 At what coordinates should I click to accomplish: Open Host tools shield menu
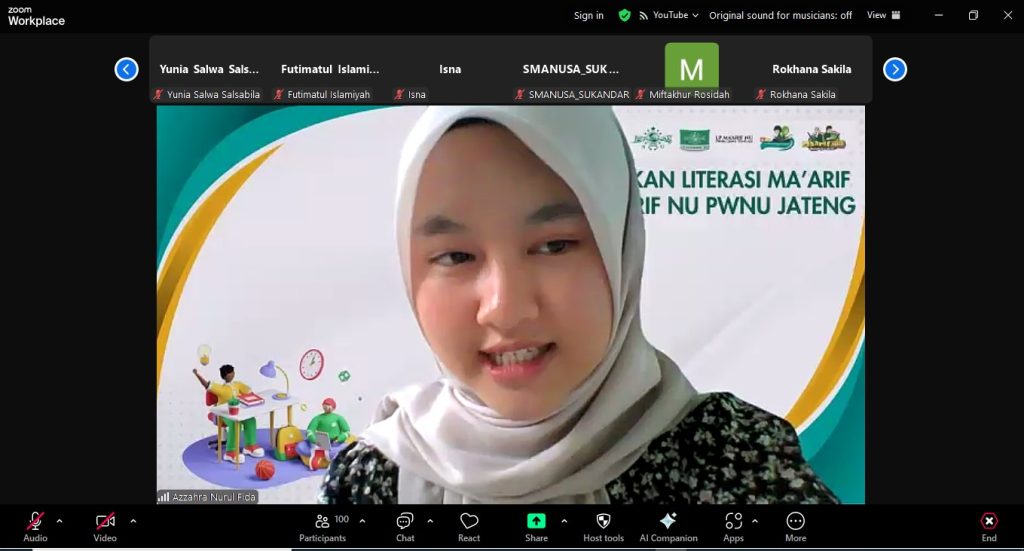(603, 527)
